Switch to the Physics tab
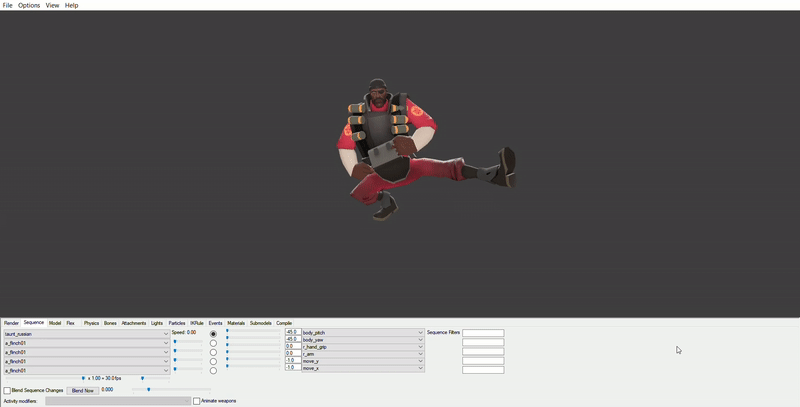This screenshot has width=800, height=407. pos(91,323)
